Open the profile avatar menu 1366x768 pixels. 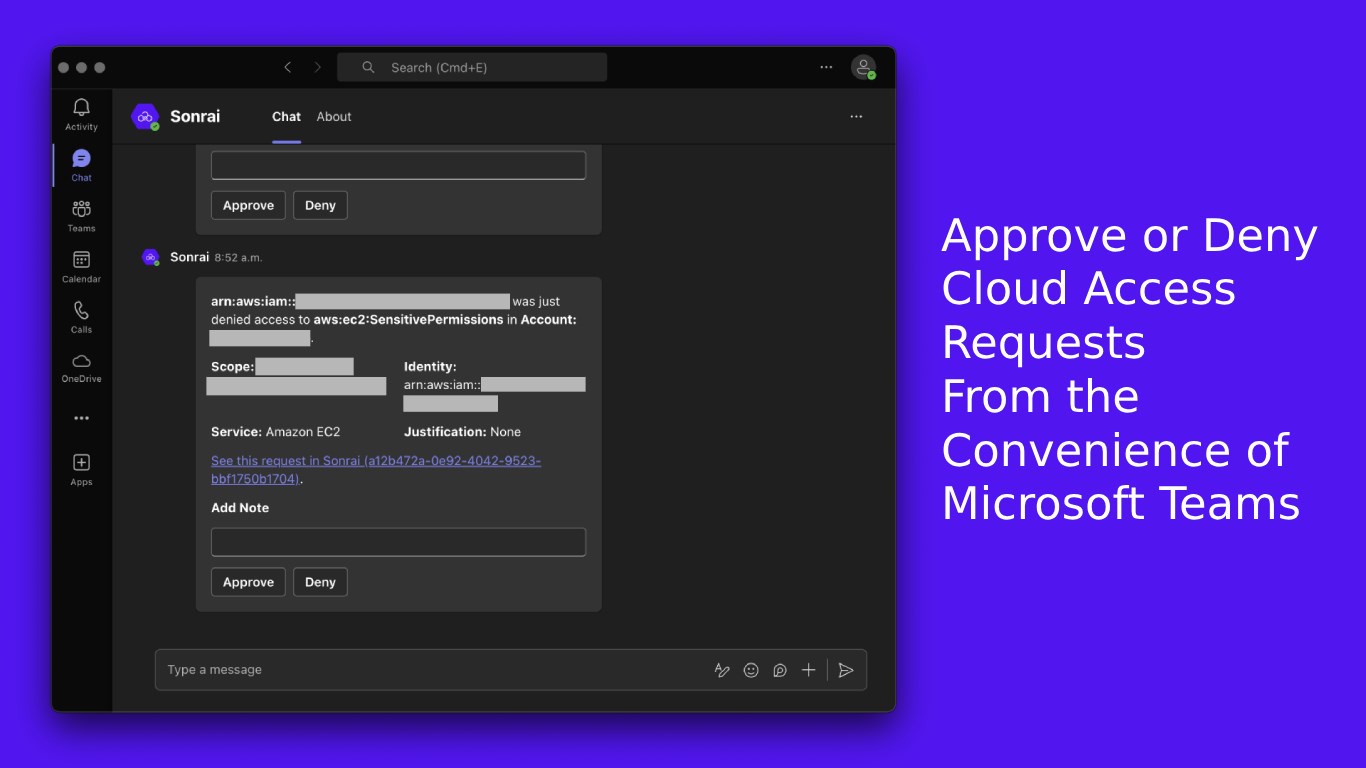[863, 67]
